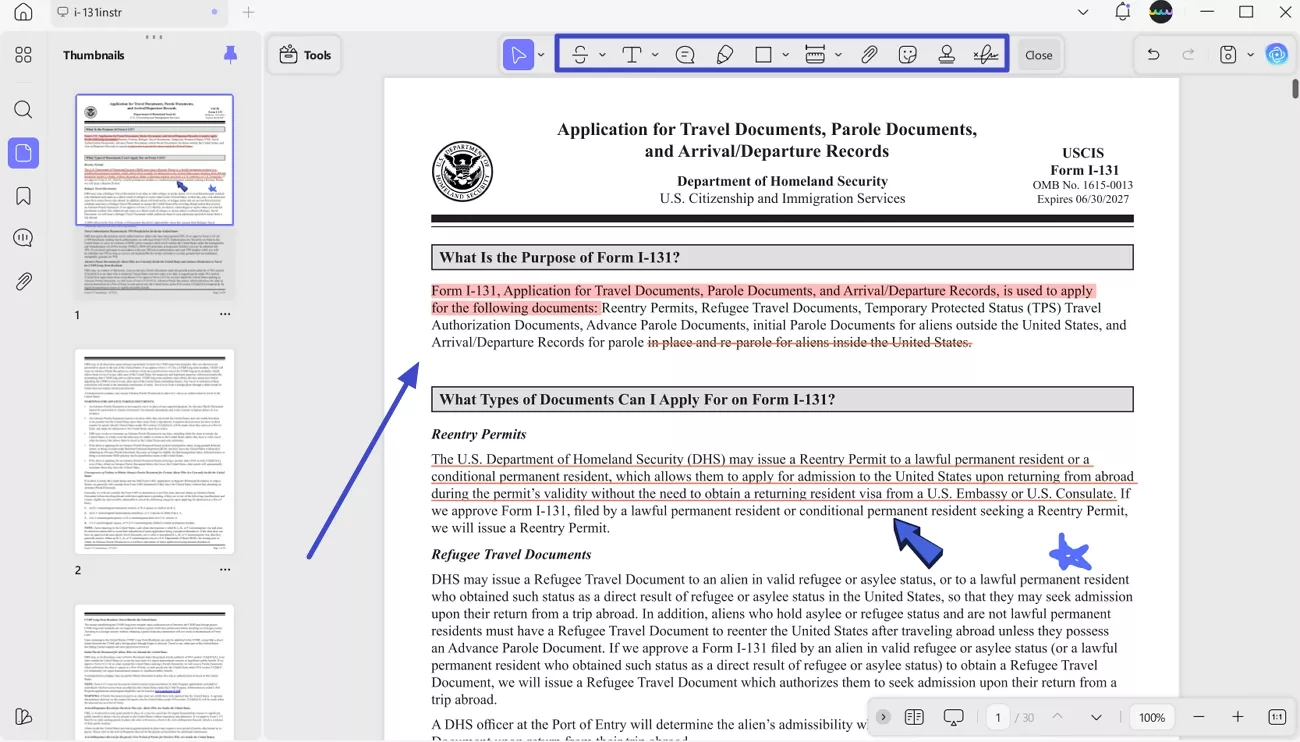Screen dimensions: 1300x742
Task: Select the file attachment tool
Action: [x=869, y=54]
